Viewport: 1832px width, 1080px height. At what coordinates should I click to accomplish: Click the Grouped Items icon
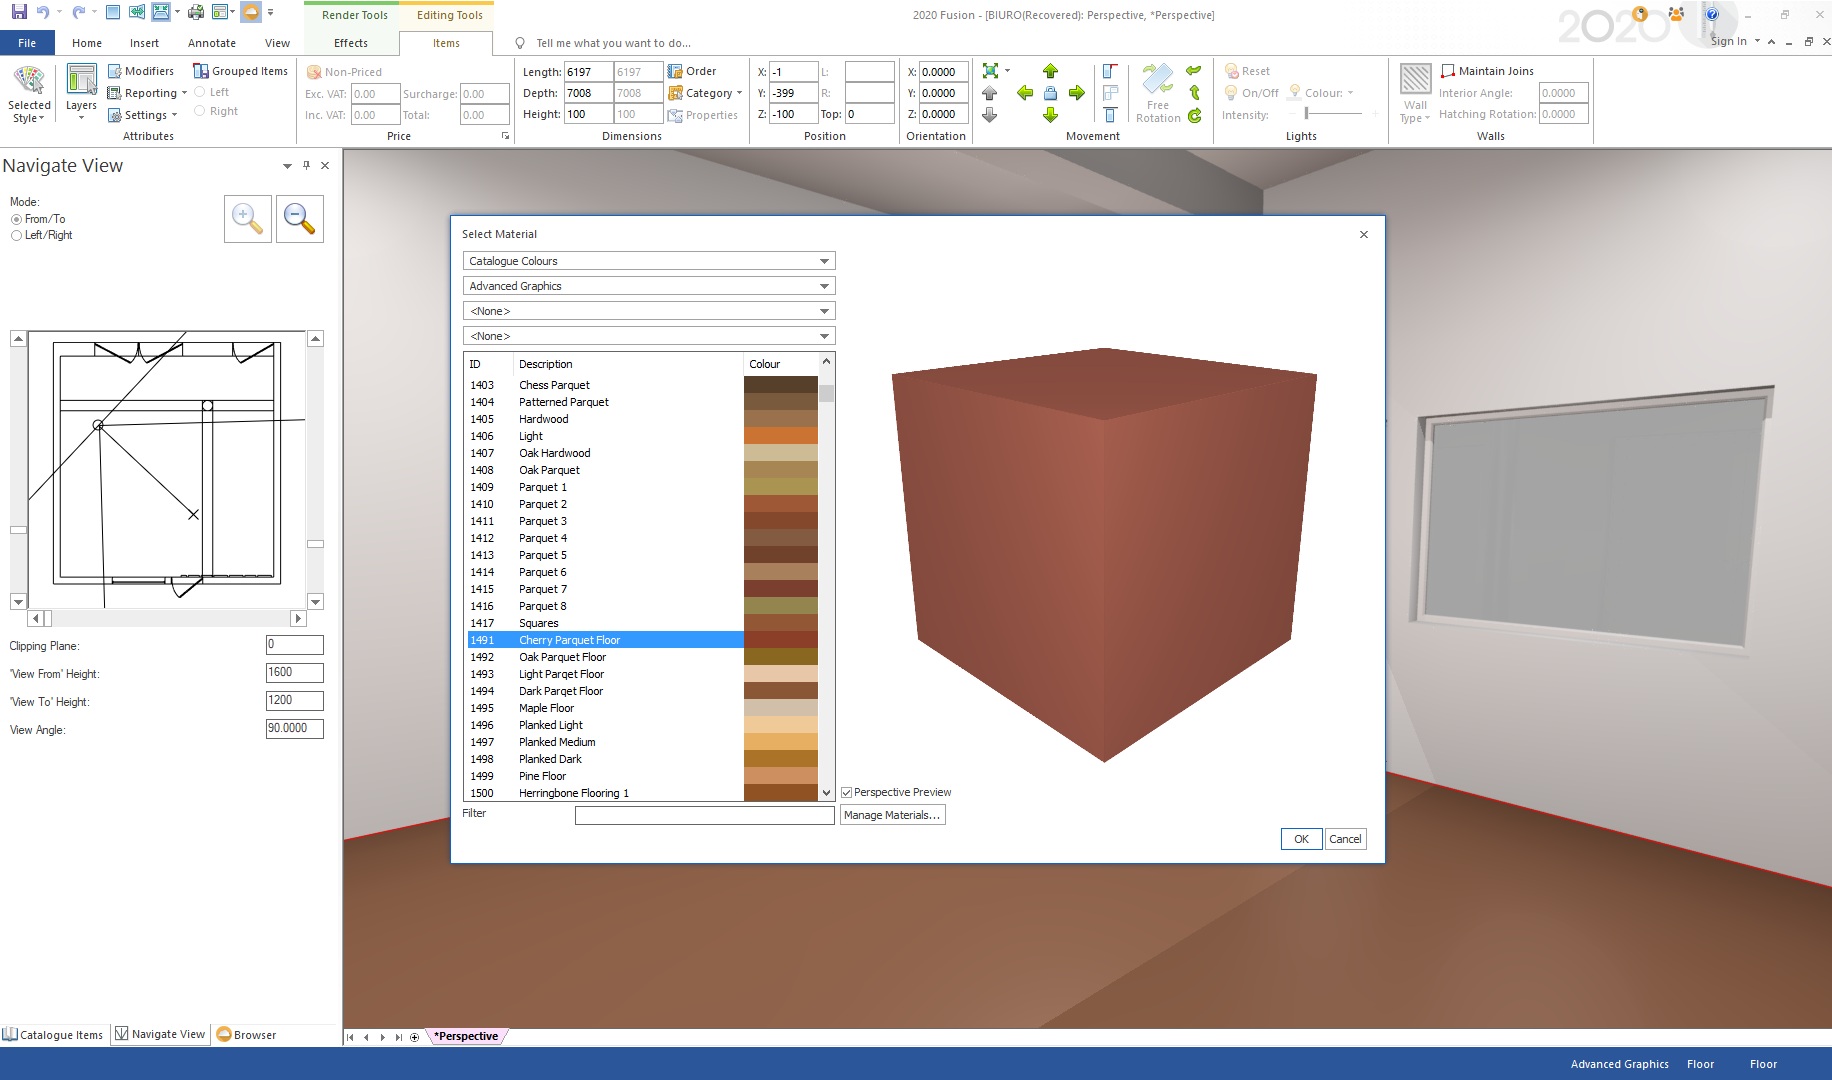click(x=201, y=71)
